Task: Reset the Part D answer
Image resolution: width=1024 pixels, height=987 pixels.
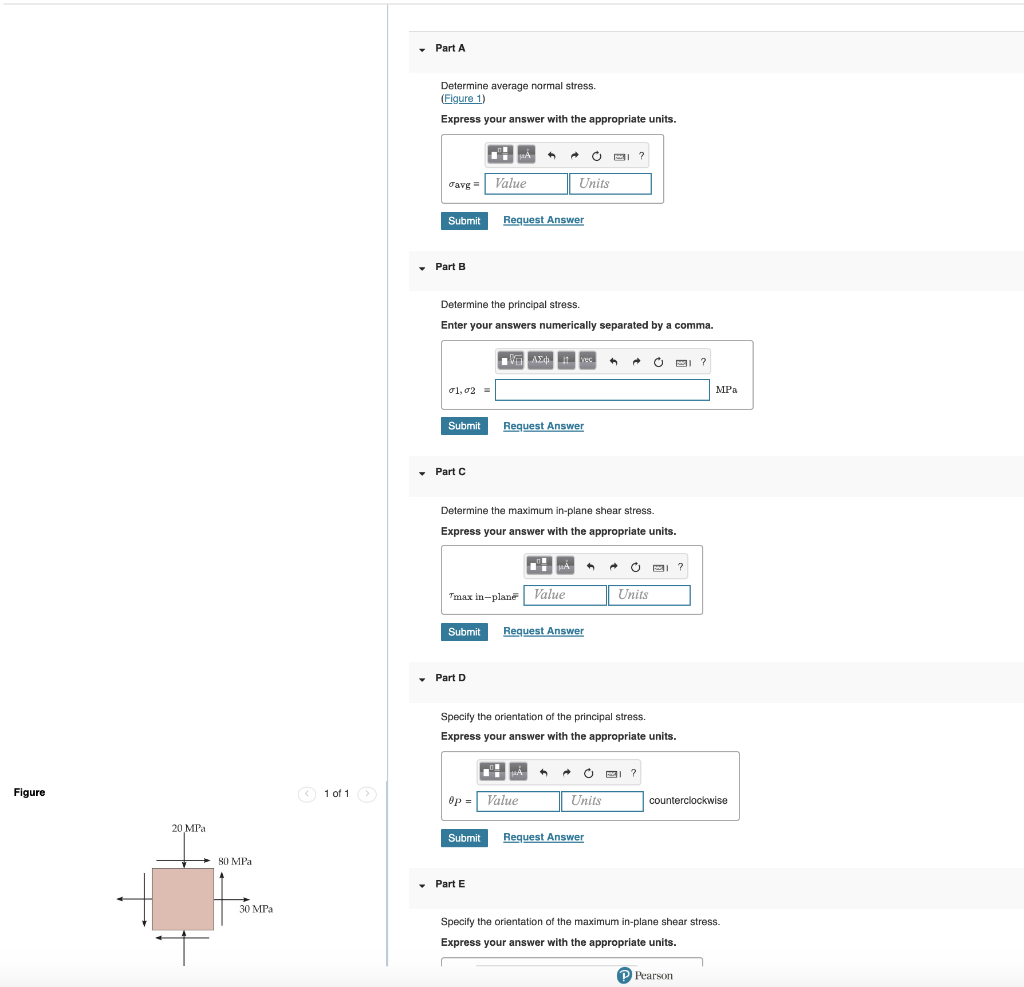Action: point(588,773)
